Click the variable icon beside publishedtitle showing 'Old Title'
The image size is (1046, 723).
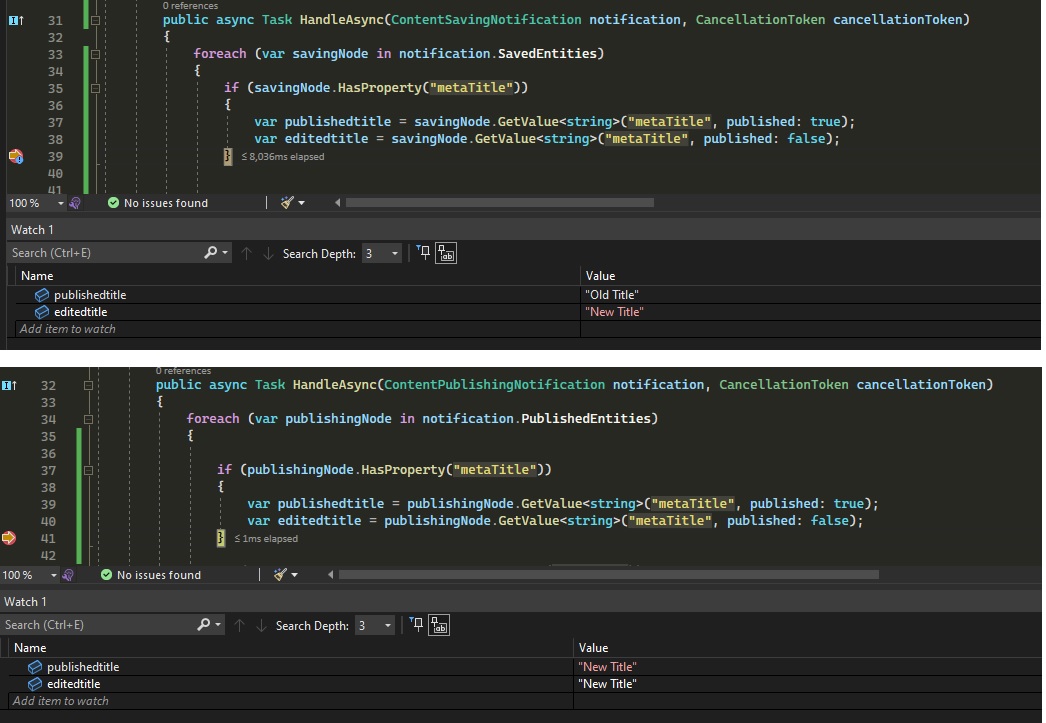[41, 295]
